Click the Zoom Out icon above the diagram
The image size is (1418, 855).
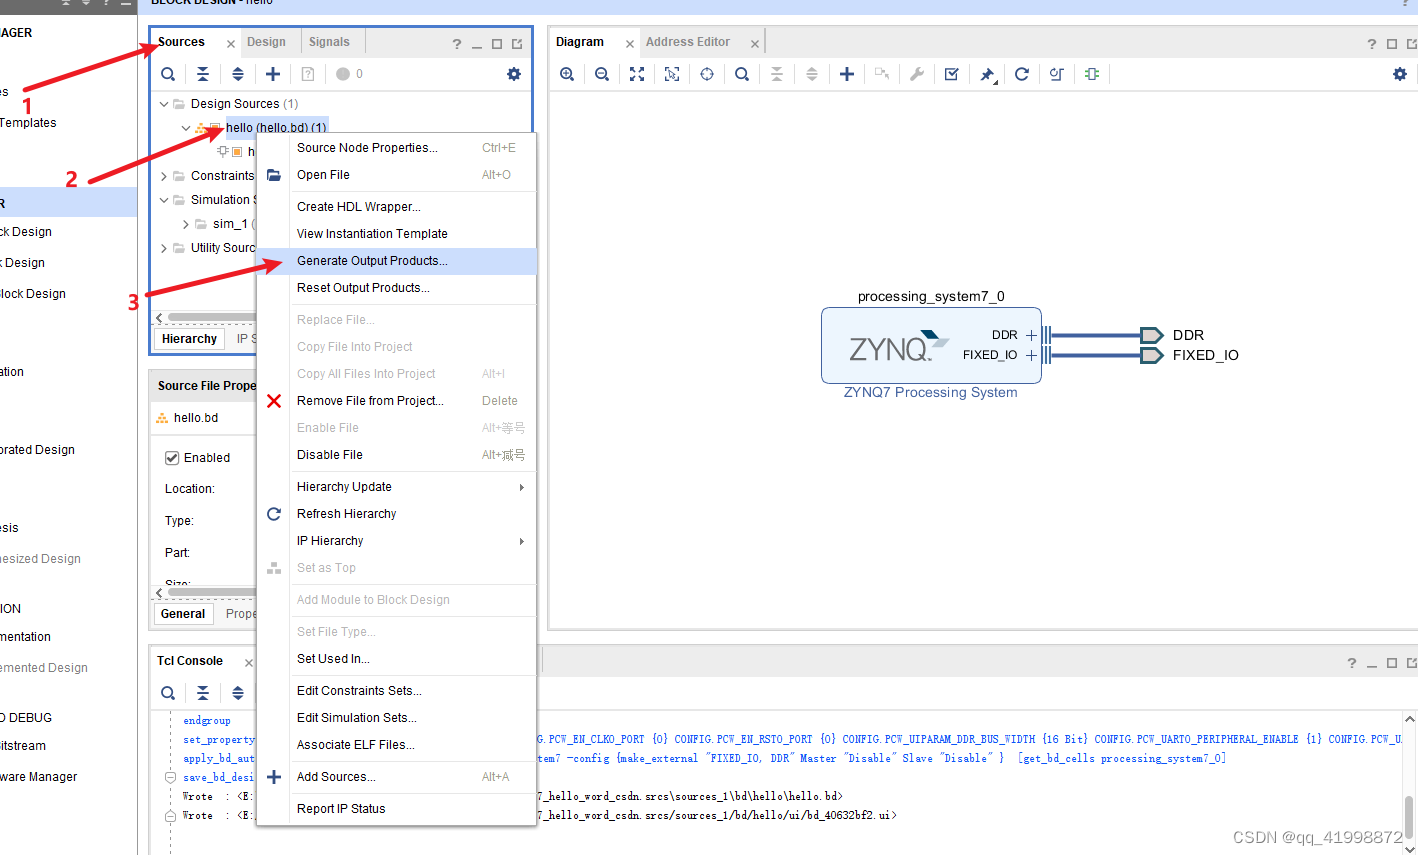tap(601, 73)
